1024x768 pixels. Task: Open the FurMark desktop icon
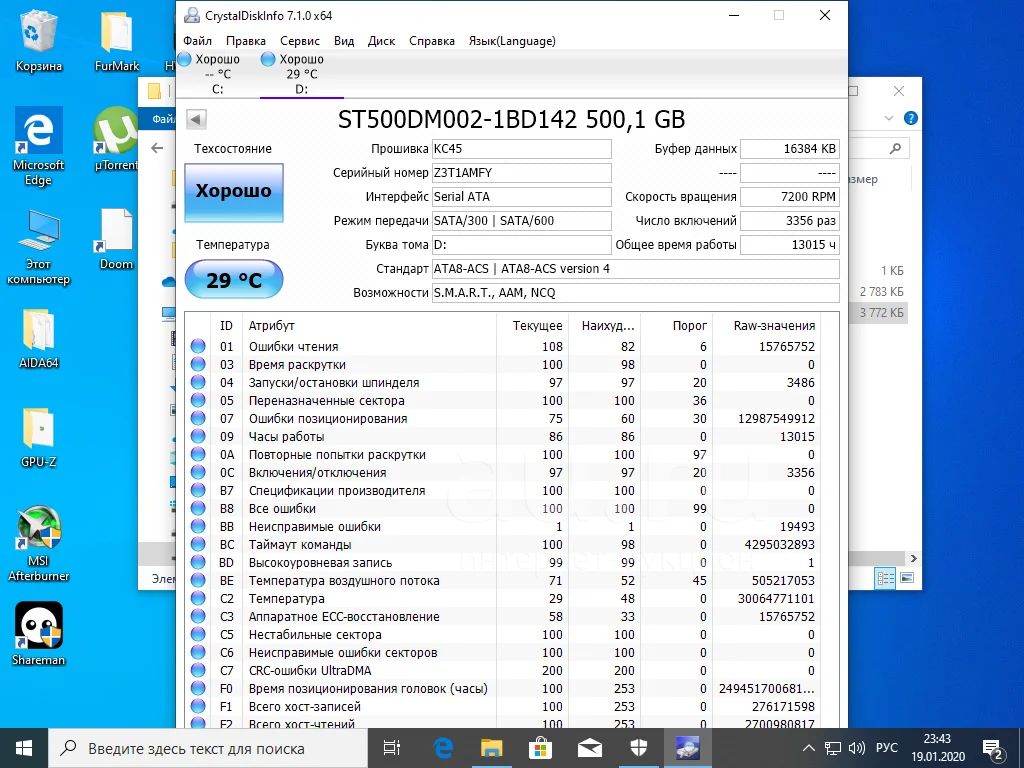click(116, 41)
